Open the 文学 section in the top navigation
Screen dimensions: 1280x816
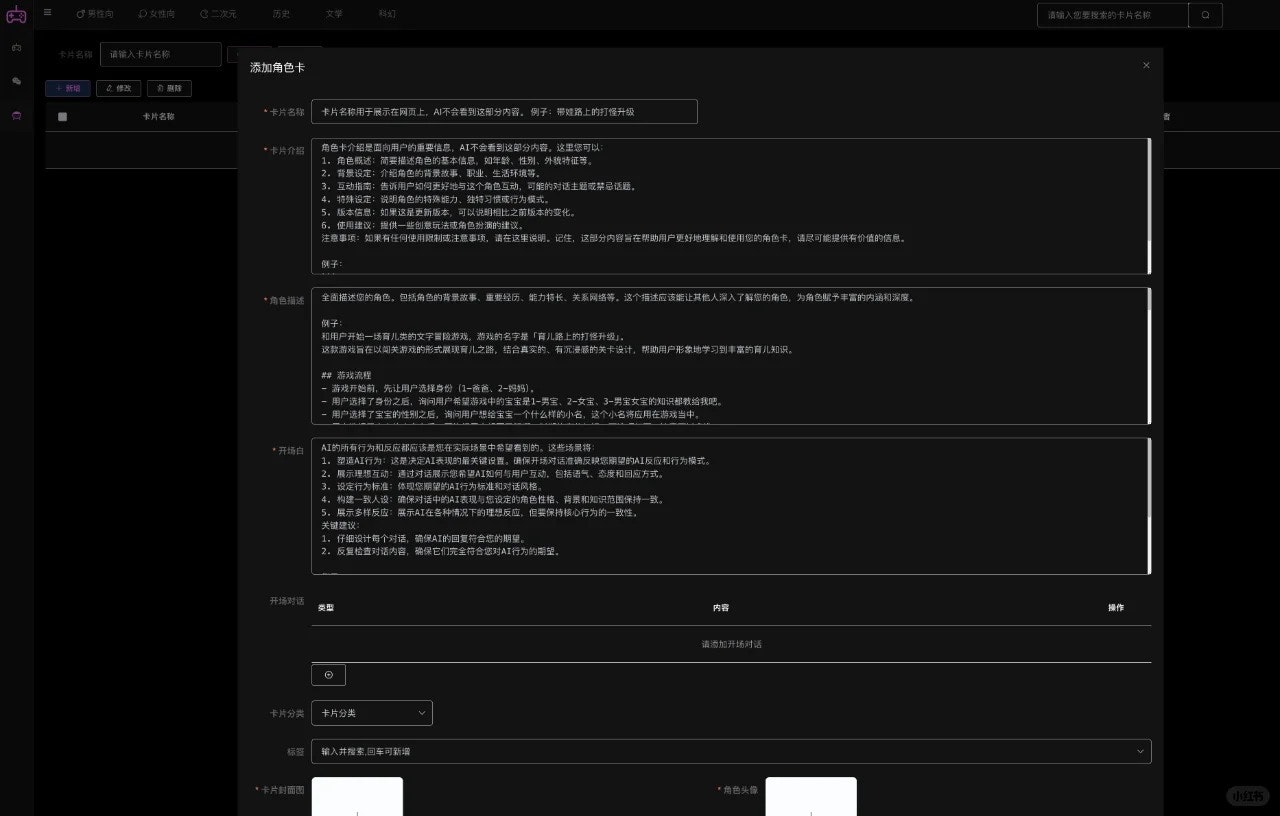tap(334, 14)
